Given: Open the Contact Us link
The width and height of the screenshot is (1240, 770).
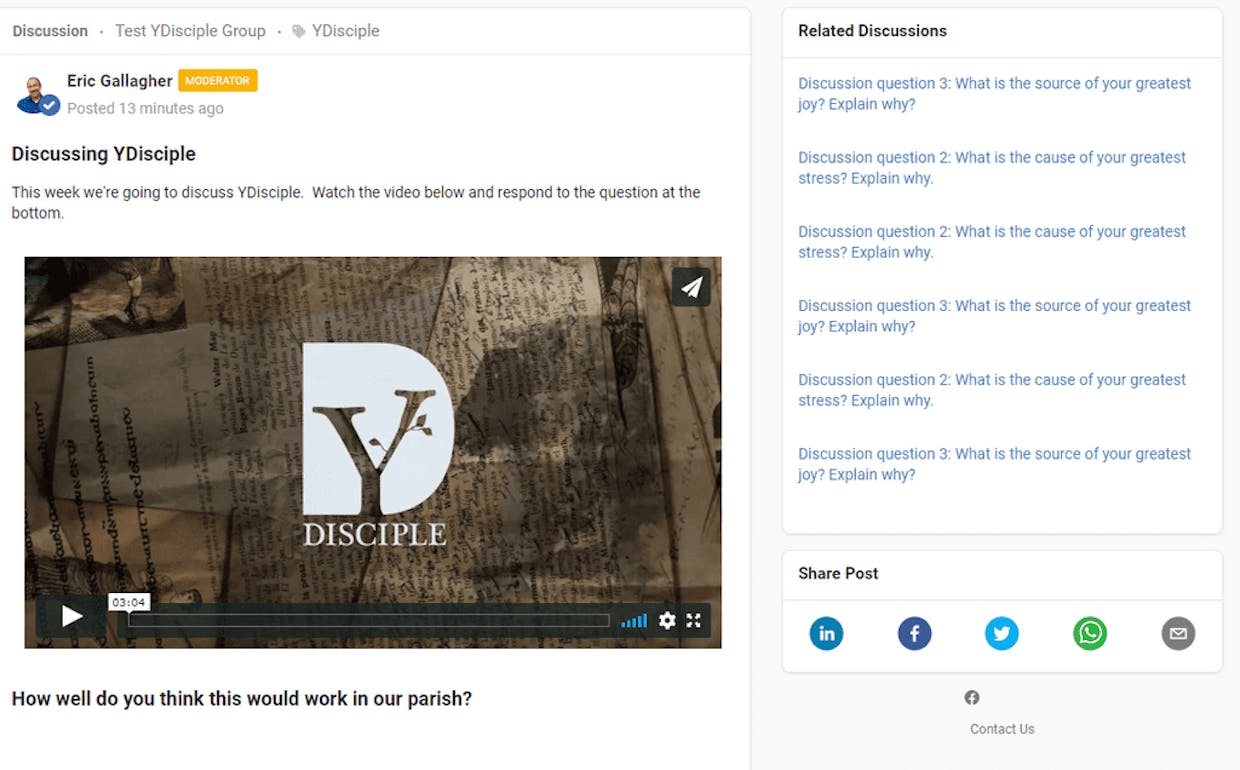Looking at the screenshot, I should 1002,729.
